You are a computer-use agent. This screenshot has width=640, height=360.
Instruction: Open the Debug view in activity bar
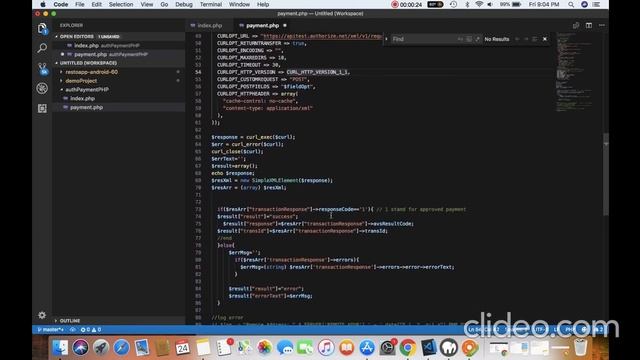(42, 88)
